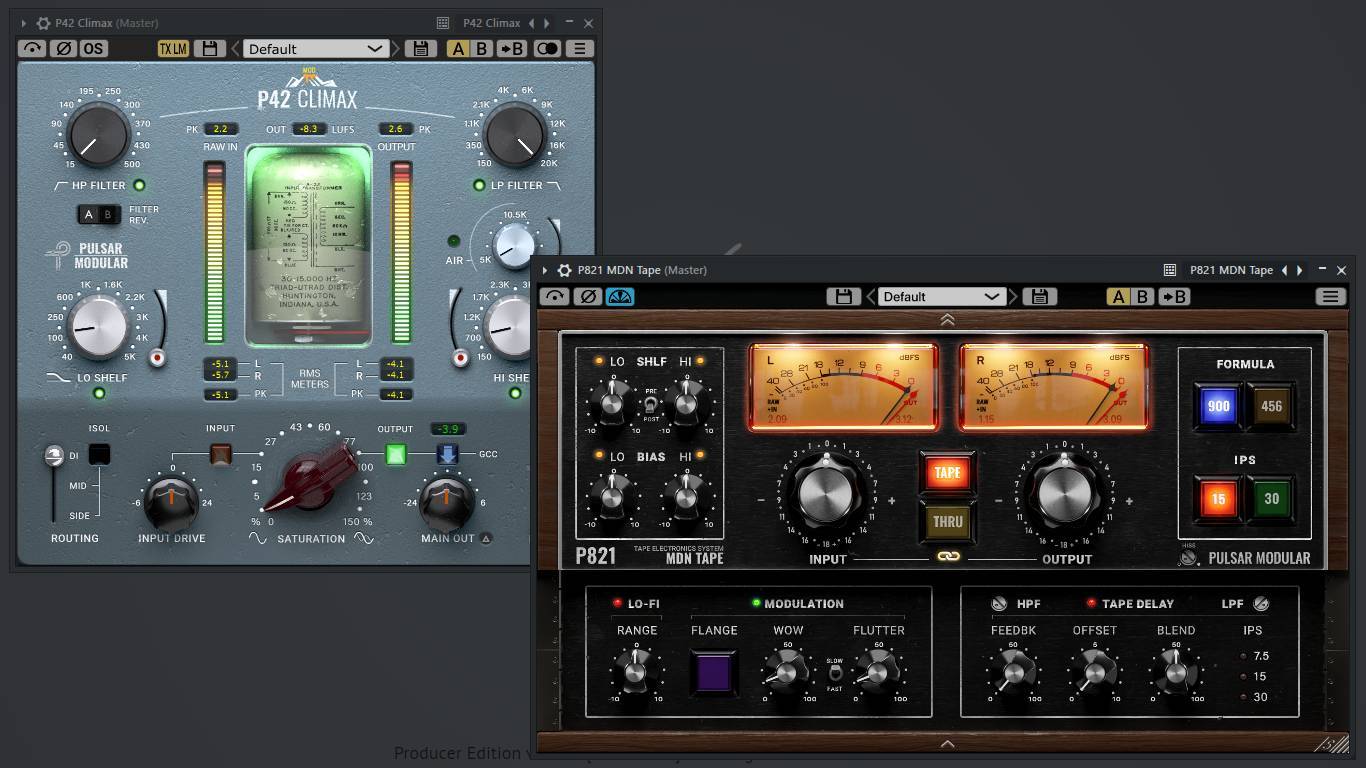The image size is (1366, 768).
Task: Click triangle icon next to MAIN OUT
Action: [x=486, y=538]
